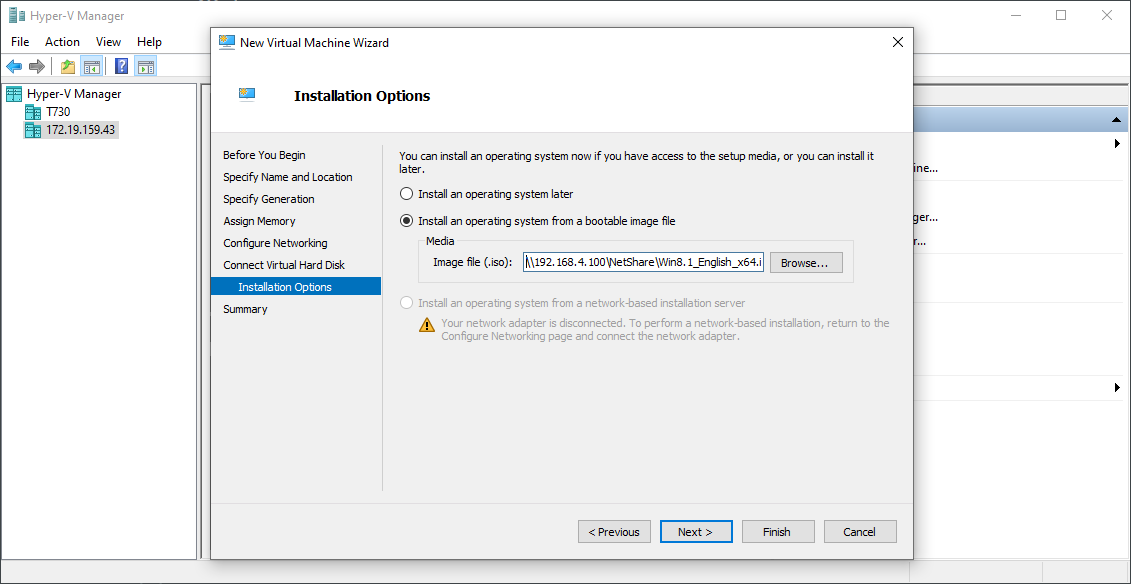Close the wizard with the X button
Viewport: 1131px width, 584px height.
point(897,42)
